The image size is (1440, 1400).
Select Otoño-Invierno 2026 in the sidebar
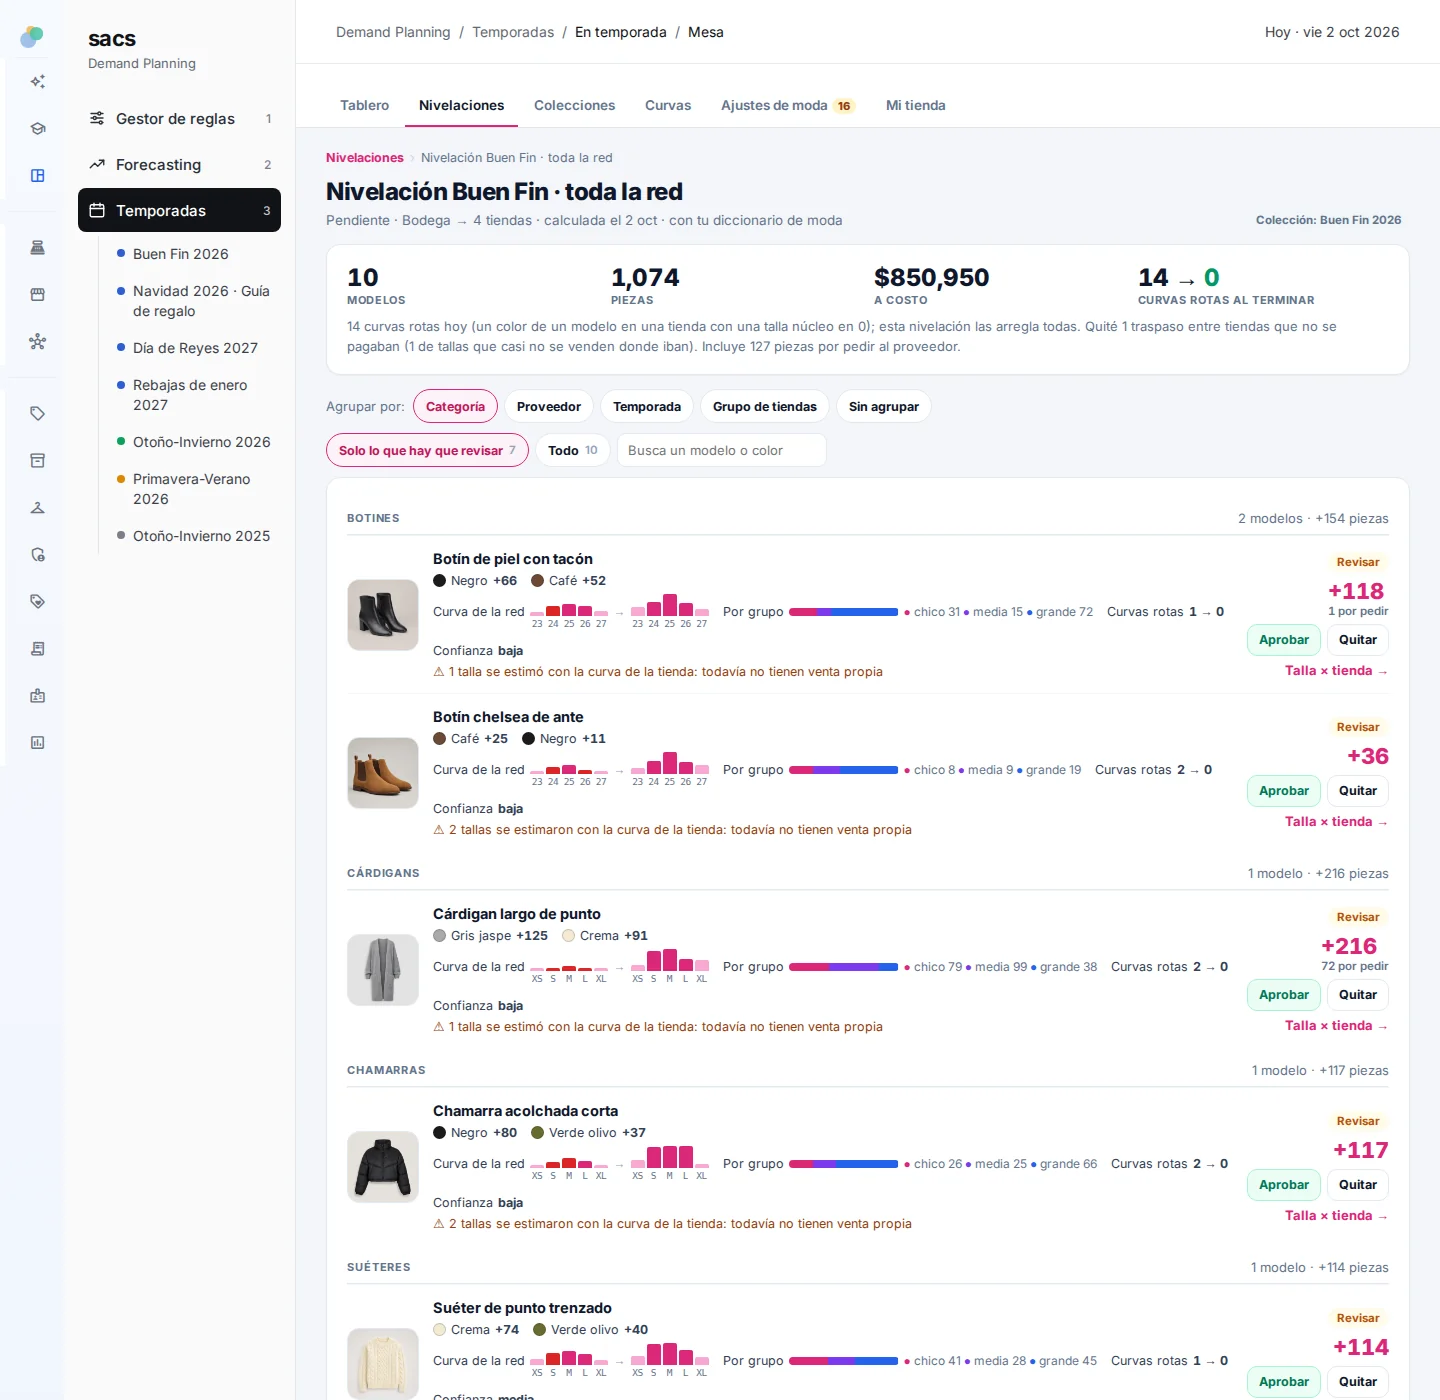pyautogui.click(x=201, y=442)
